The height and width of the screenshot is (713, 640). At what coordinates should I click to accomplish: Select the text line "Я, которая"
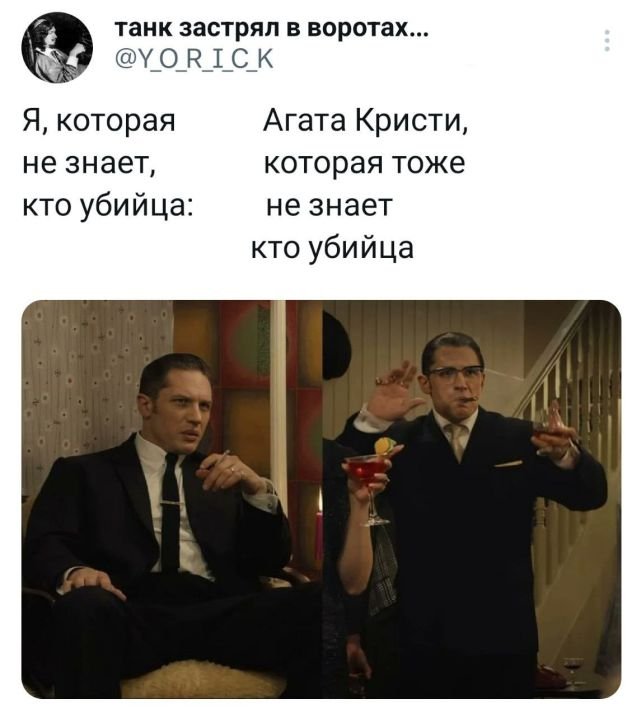tap(99, 122)
